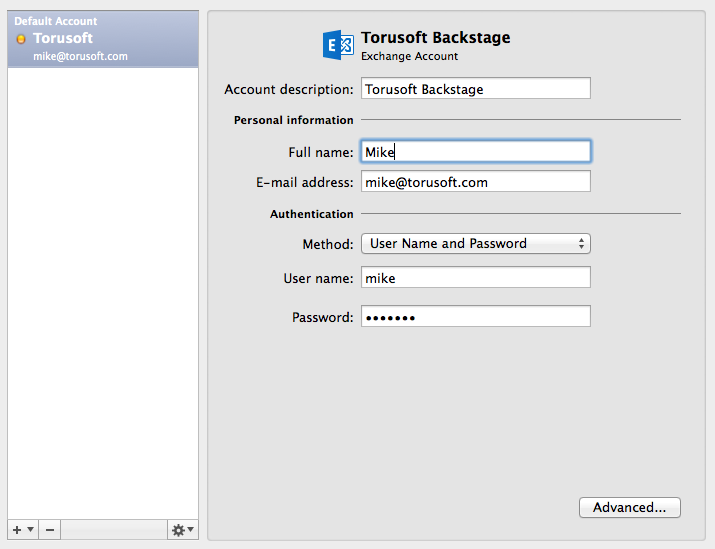715x549 pixels.
Task: Click the 'Account description:' label
Action: coord(289,89)
